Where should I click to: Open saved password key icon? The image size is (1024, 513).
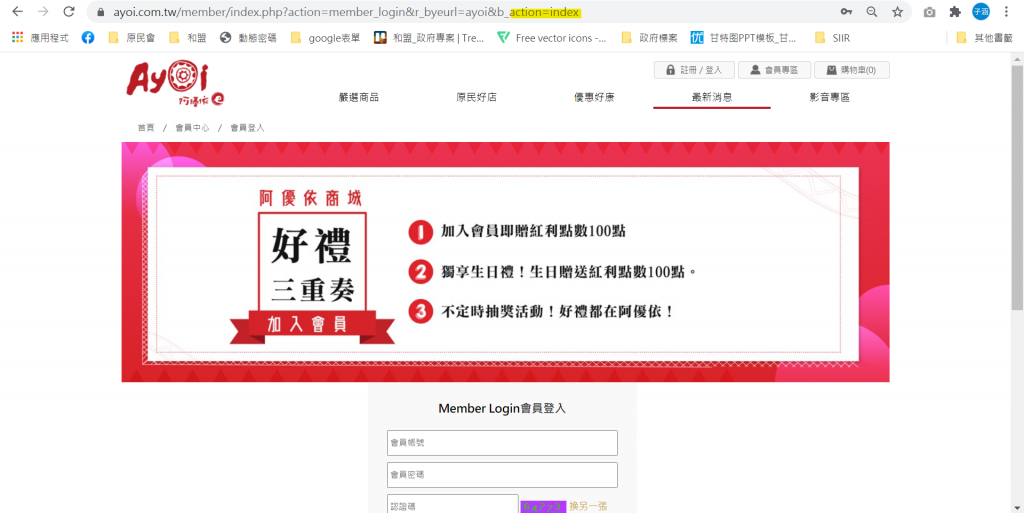tap(846, 12)
